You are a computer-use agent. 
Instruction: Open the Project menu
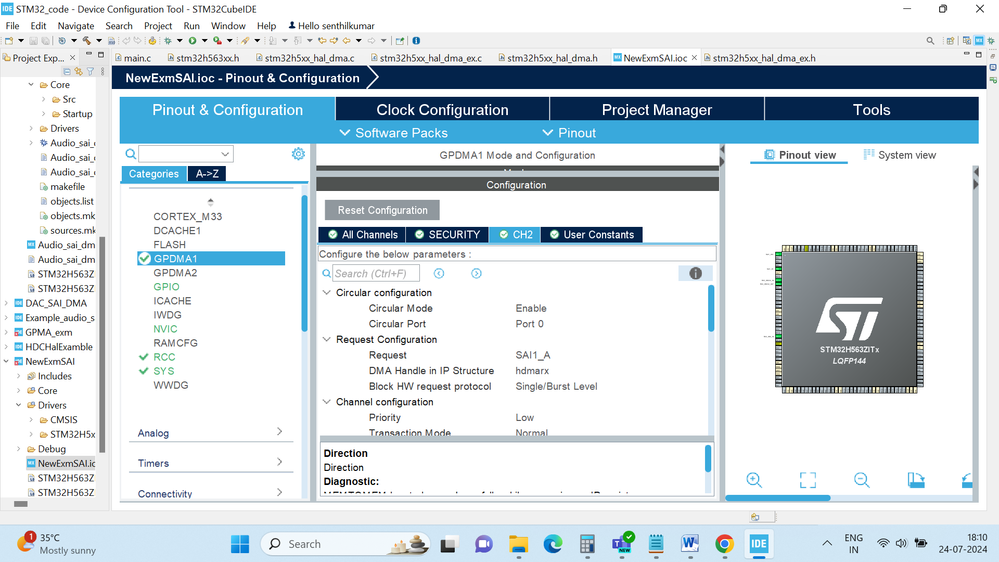(x=157, y=25)
